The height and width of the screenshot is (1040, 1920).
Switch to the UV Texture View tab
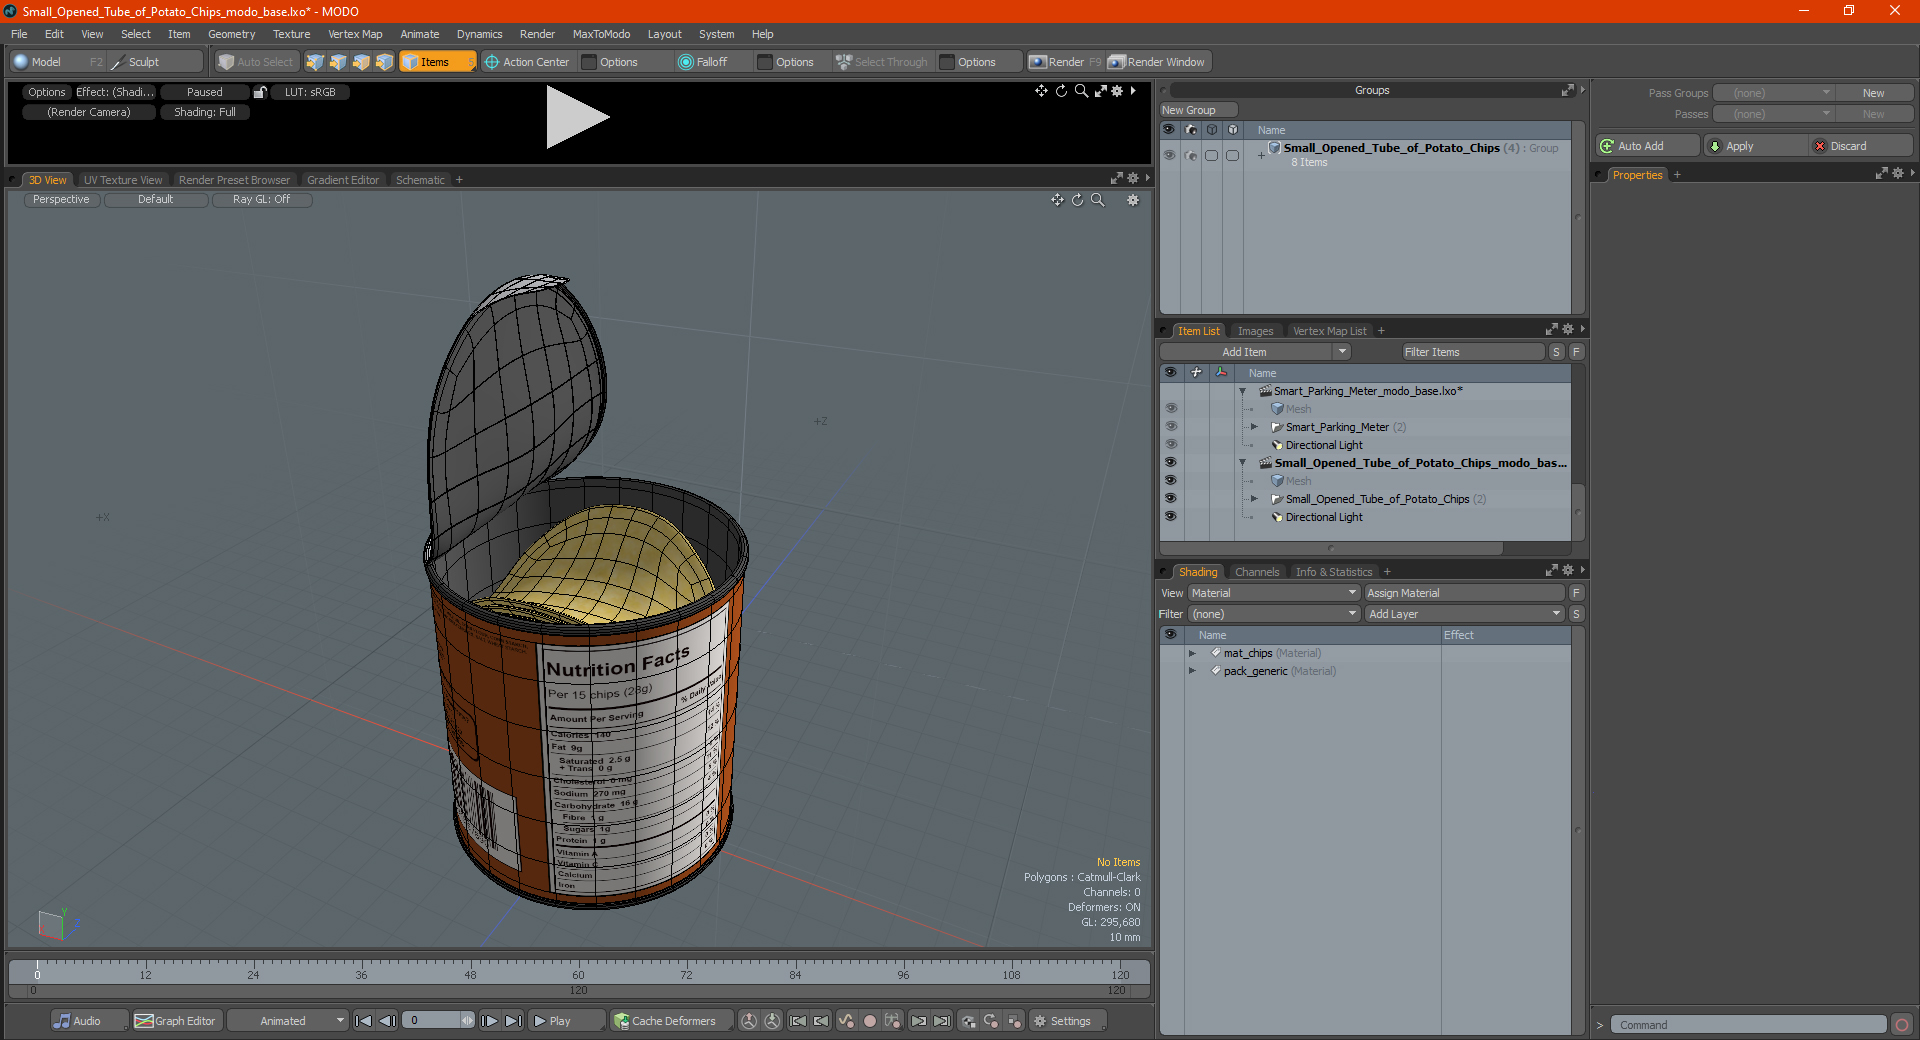(123, 180)
